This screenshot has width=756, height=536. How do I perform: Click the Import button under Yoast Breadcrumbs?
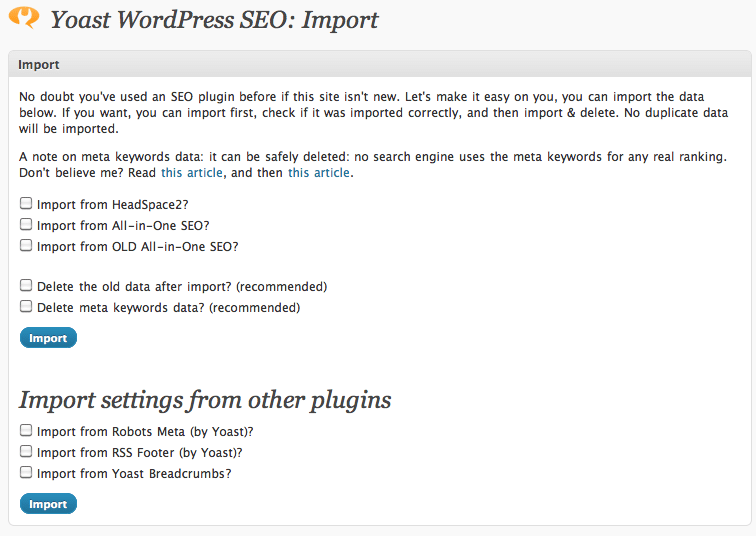point(48,504)
